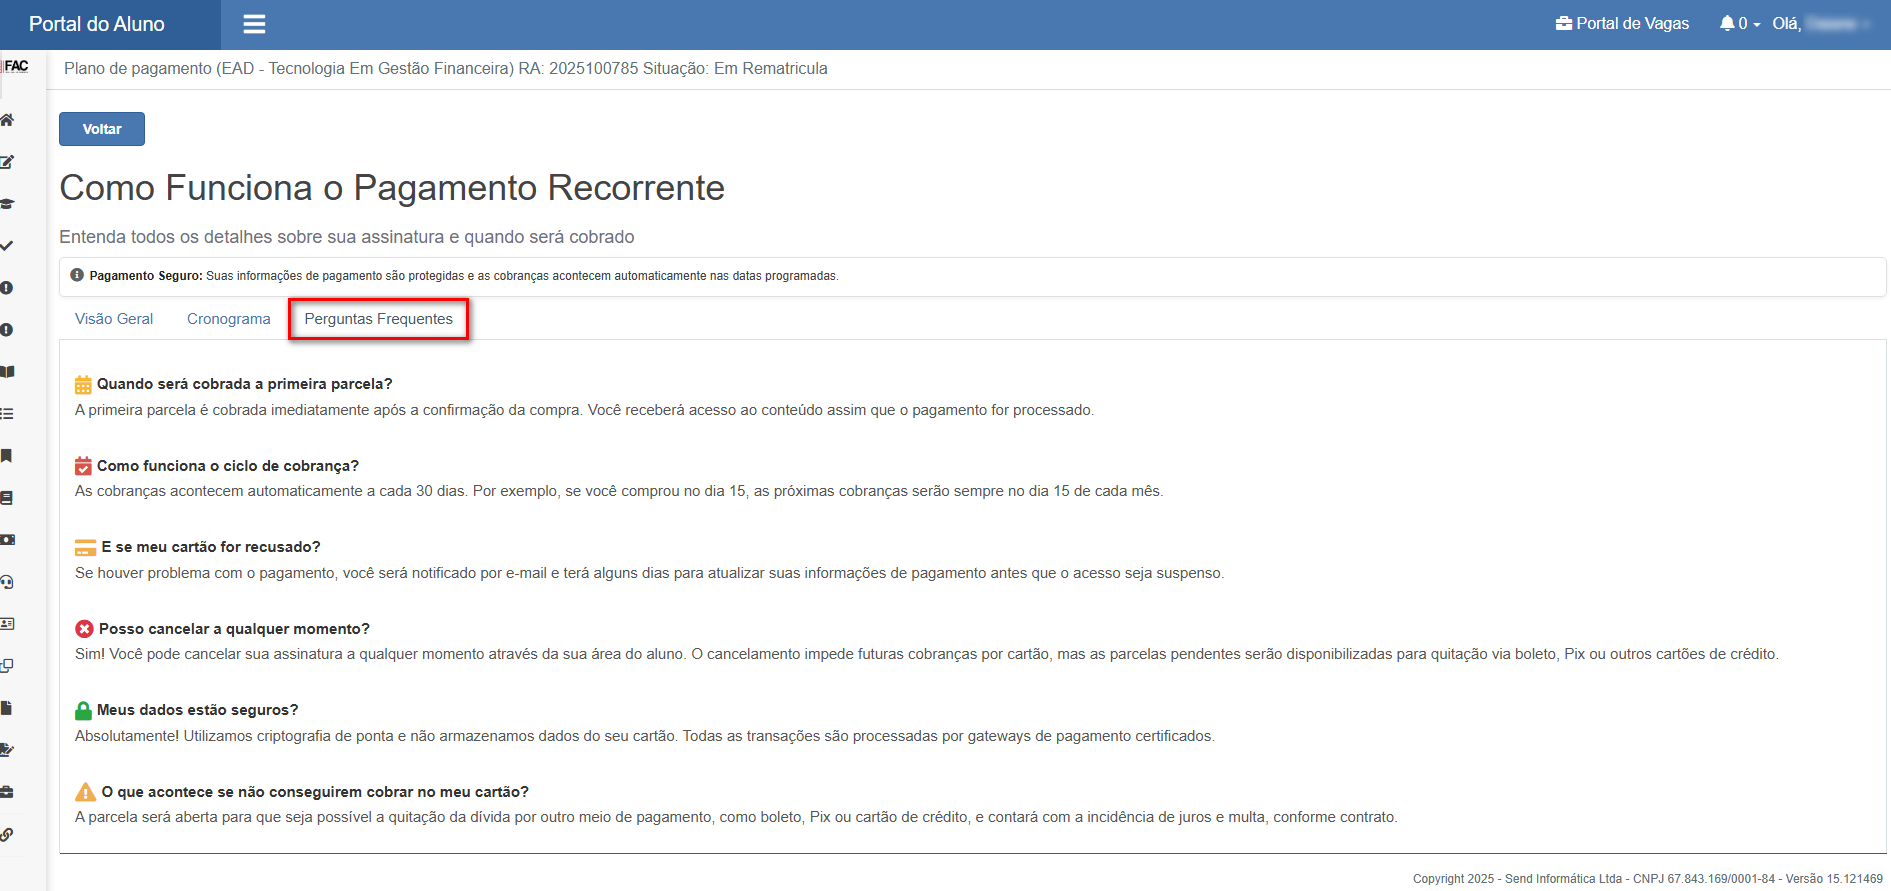The height and width of the screenshot is (891, 1891).
Task: Switch to the Cronograma tab
Action: point(228,319)
